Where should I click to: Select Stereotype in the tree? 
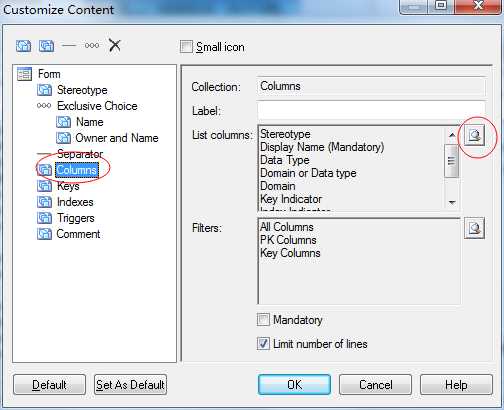point(82,90)
